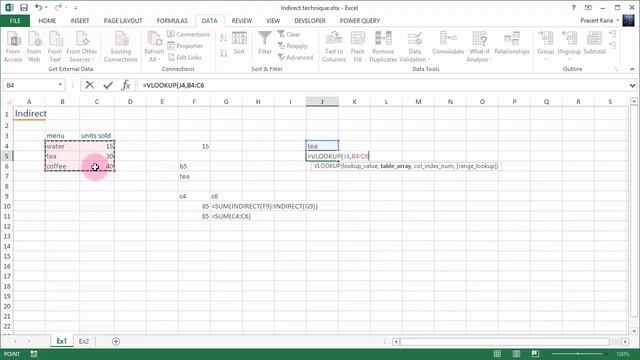Switch to REVIEW ribbon tab
640x360 pixels.
pyautogui.click(x=242, y=20)
